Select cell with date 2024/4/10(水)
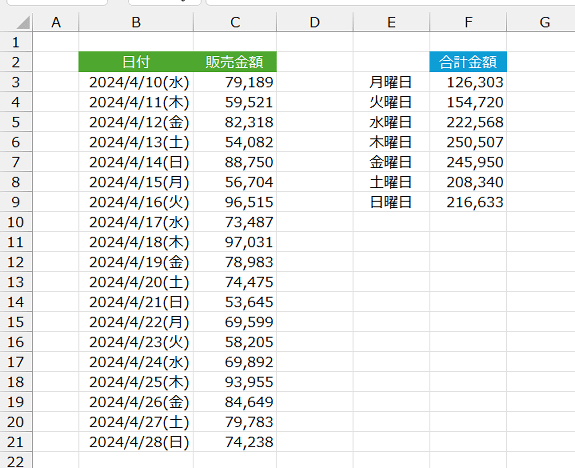 click(136, 82)
